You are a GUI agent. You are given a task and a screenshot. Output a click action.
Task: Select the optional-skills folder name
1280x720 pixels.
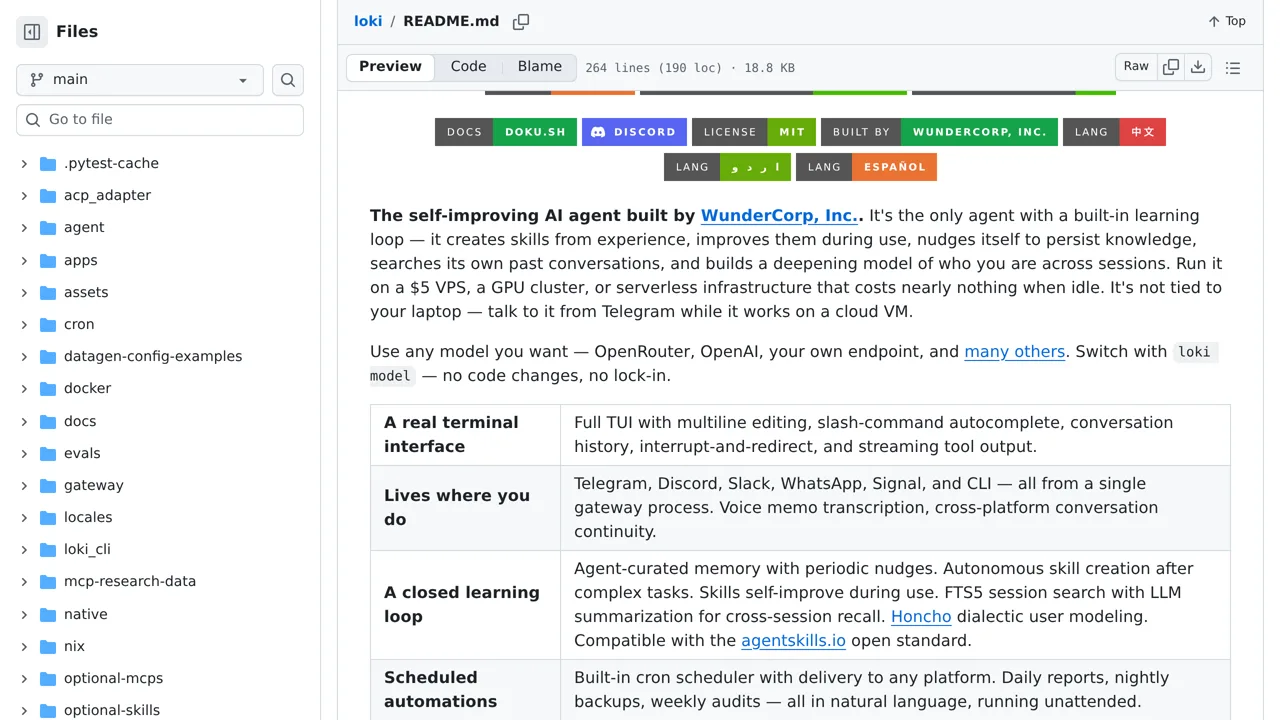[112, 711]
